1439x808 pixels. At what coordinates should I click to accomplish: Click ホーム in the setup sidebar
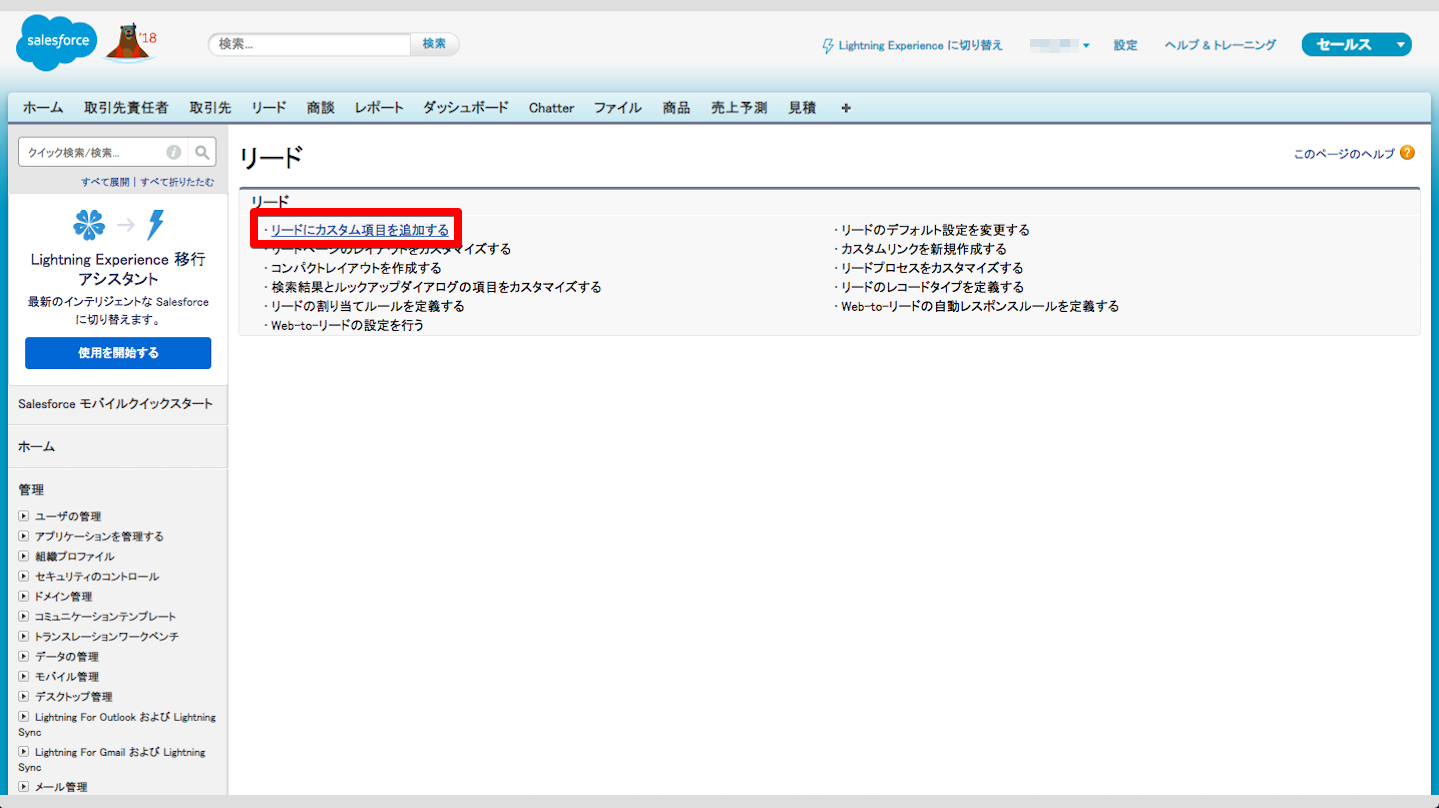[37, 447]
